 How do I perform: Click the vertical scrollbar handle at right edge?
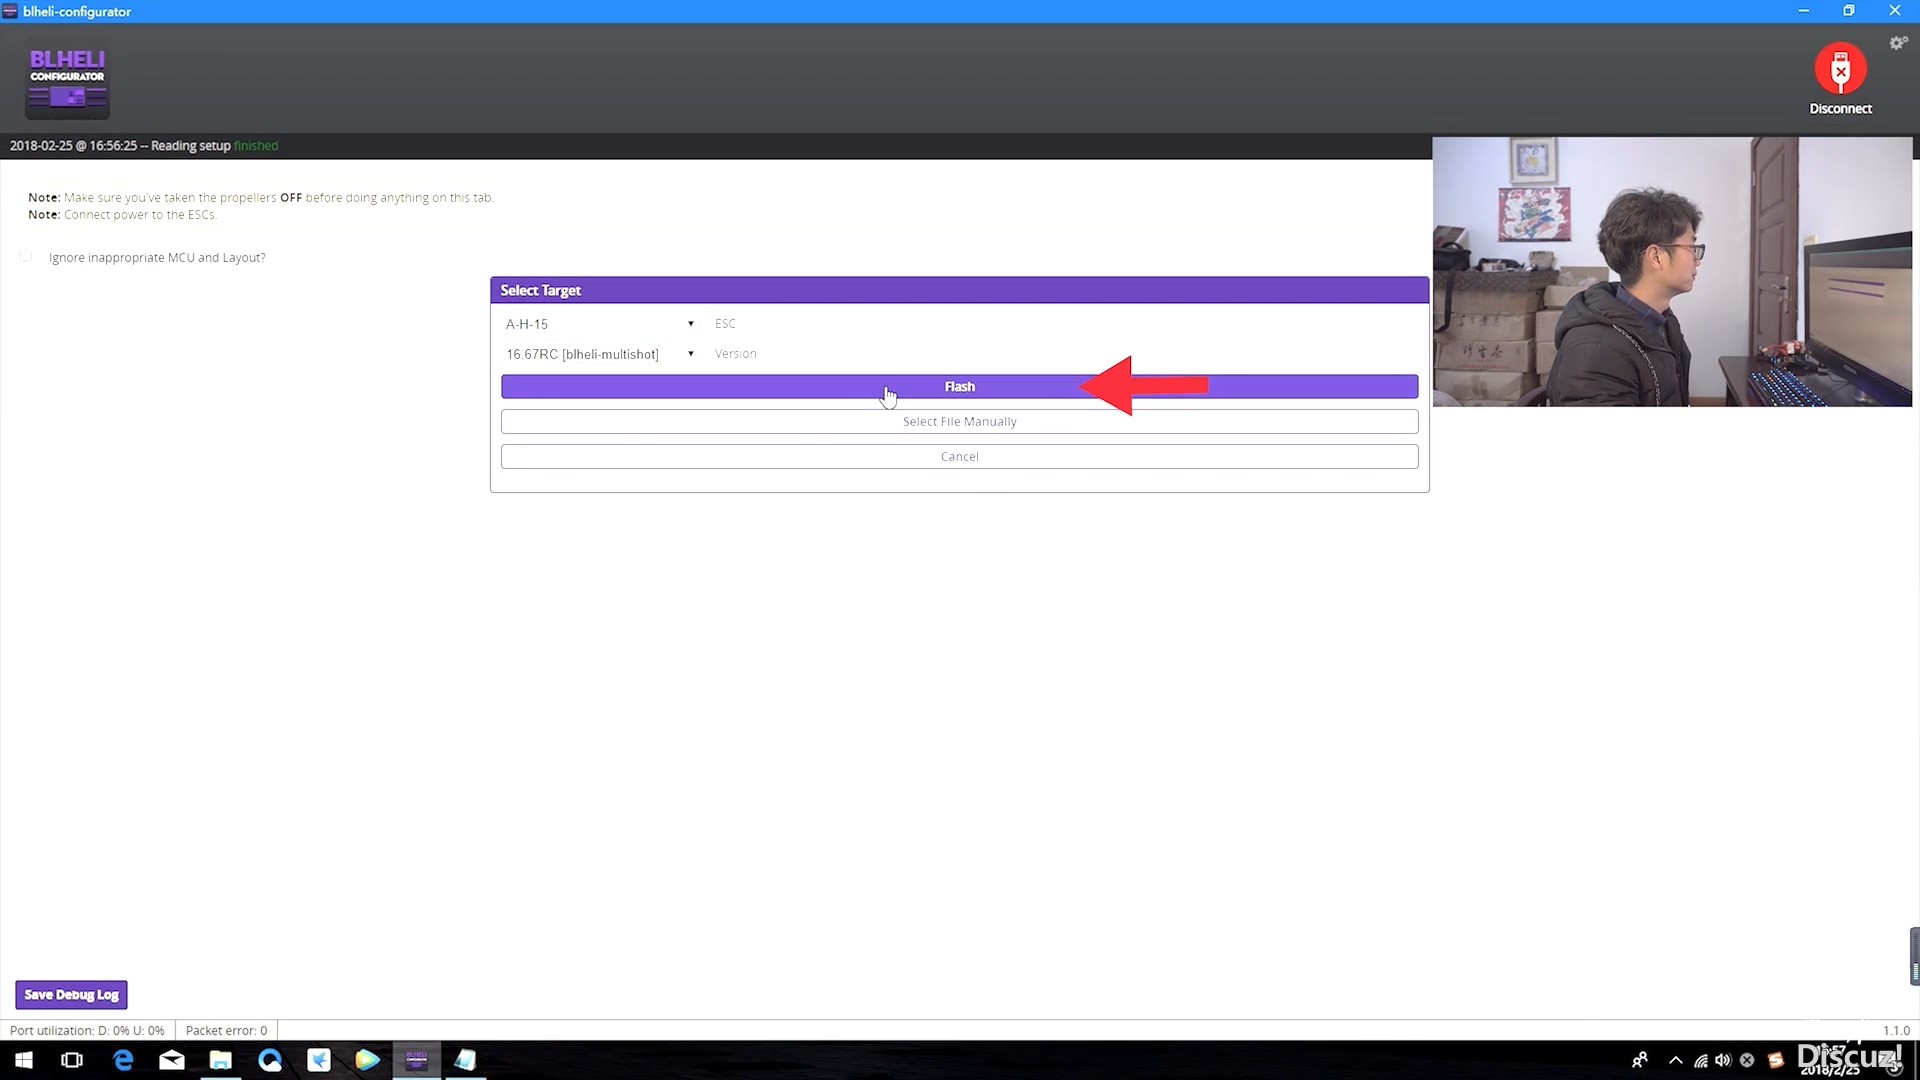(x=1914, y=957)
